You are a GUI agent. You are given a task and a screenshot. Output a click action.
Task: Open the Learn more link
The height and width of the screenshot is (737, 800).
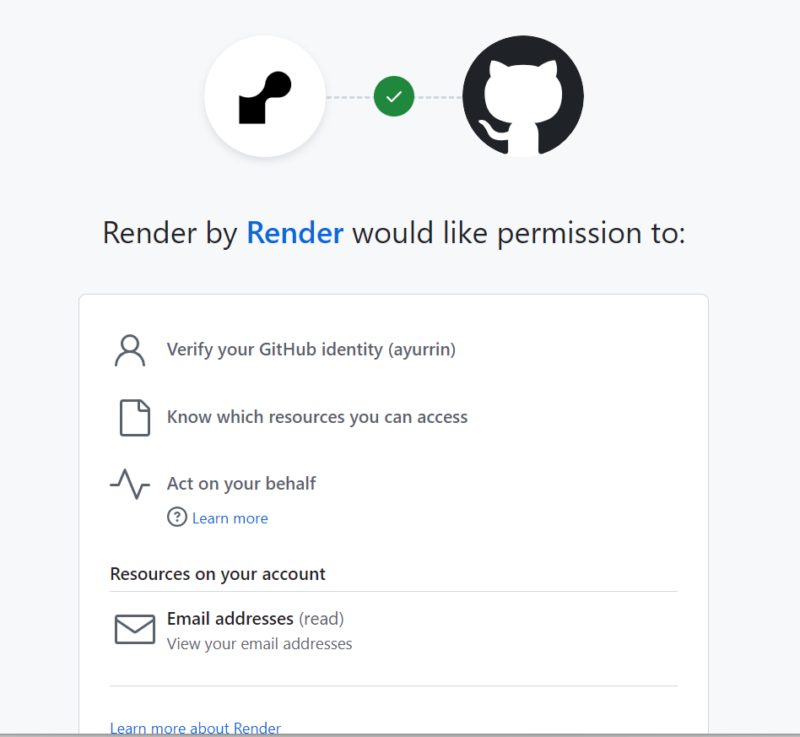tap(230, 518)
